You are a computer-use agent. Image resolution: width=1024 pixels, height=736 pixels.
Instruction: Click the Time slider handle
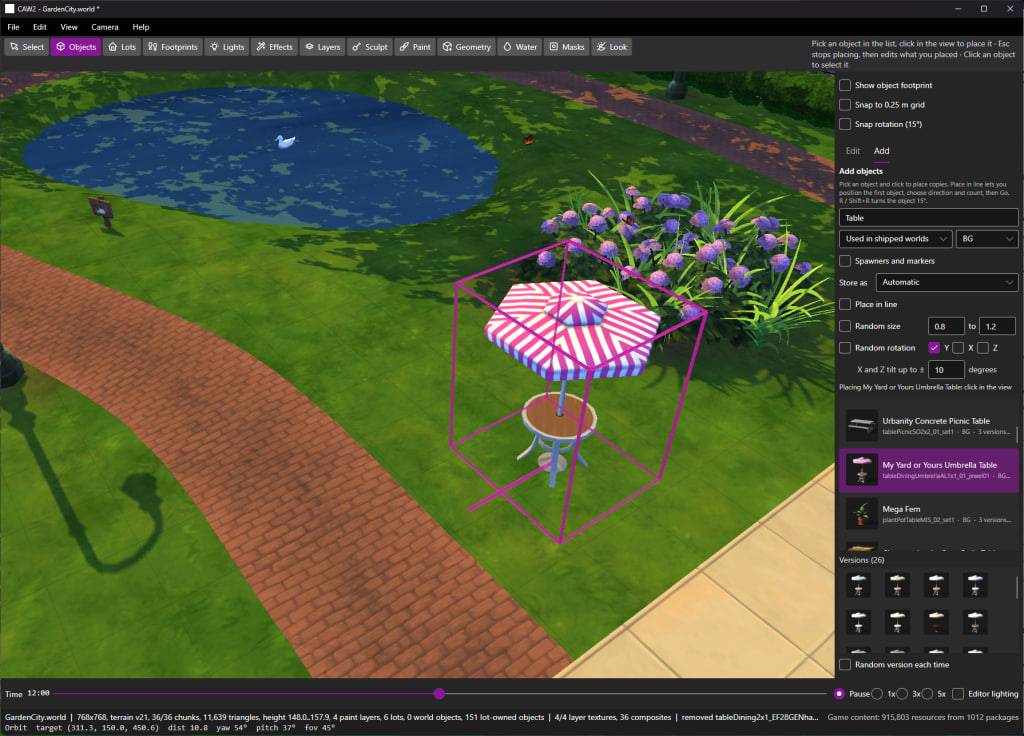pyautogui.click(x=440, y=694)
